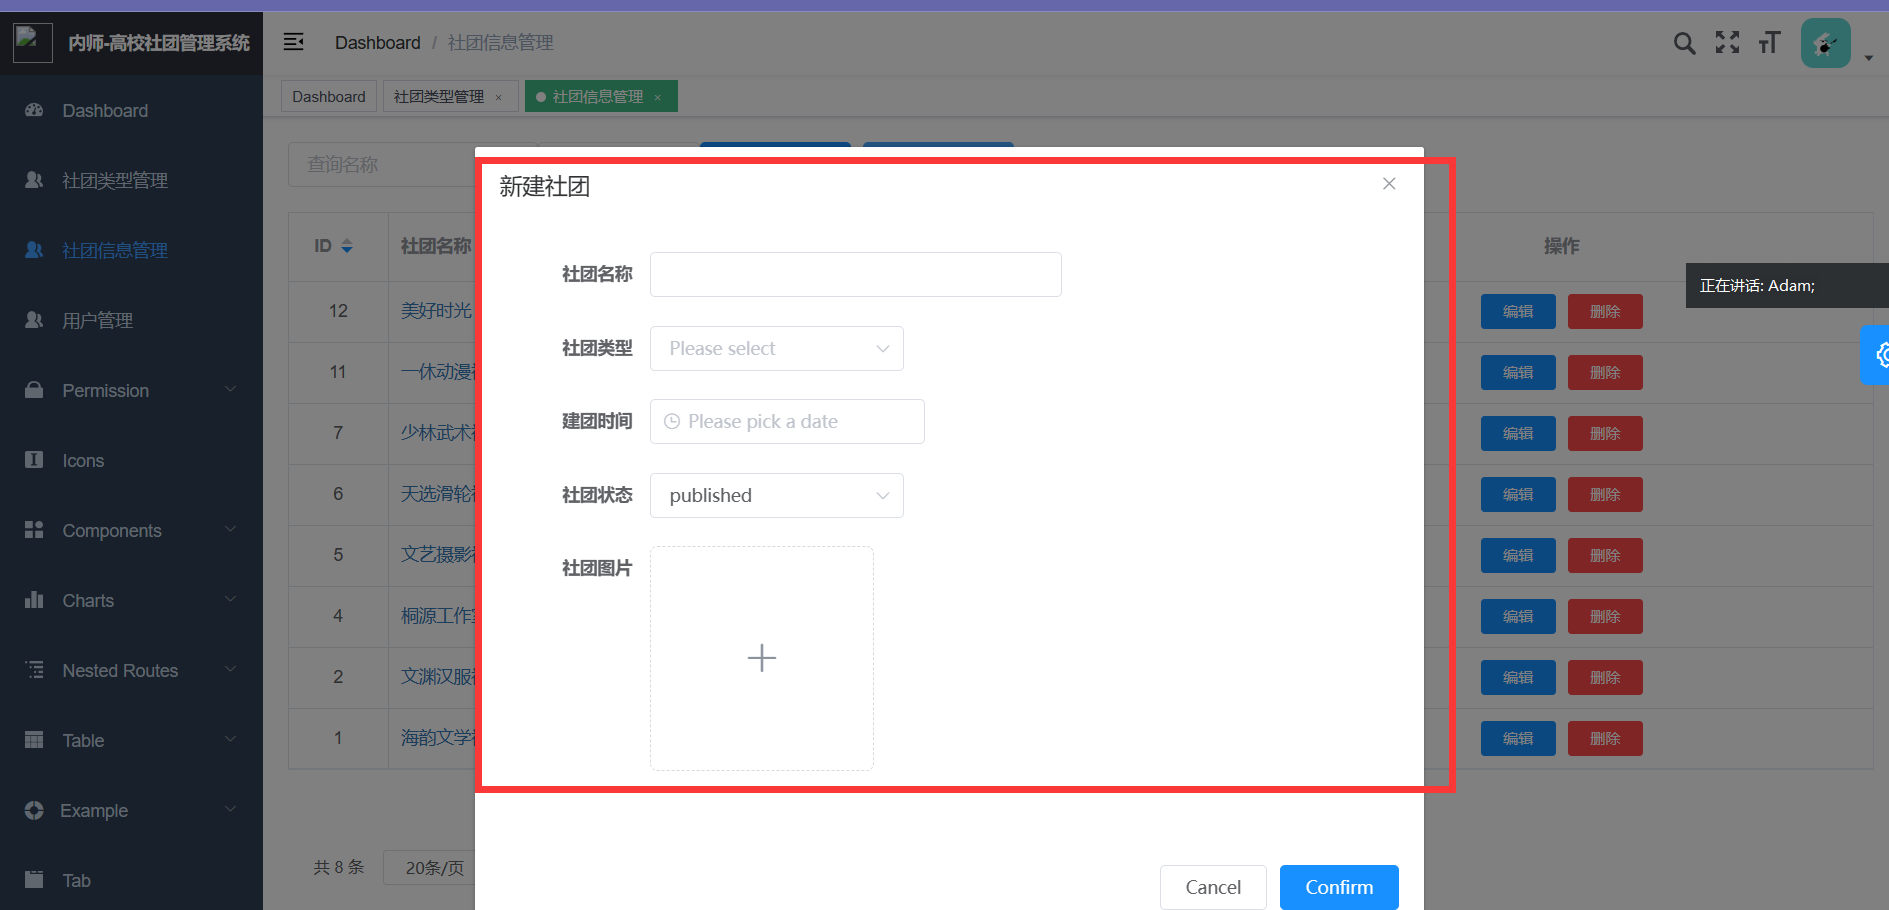Open 用户管理 in the sidebar

pos(97,321)
